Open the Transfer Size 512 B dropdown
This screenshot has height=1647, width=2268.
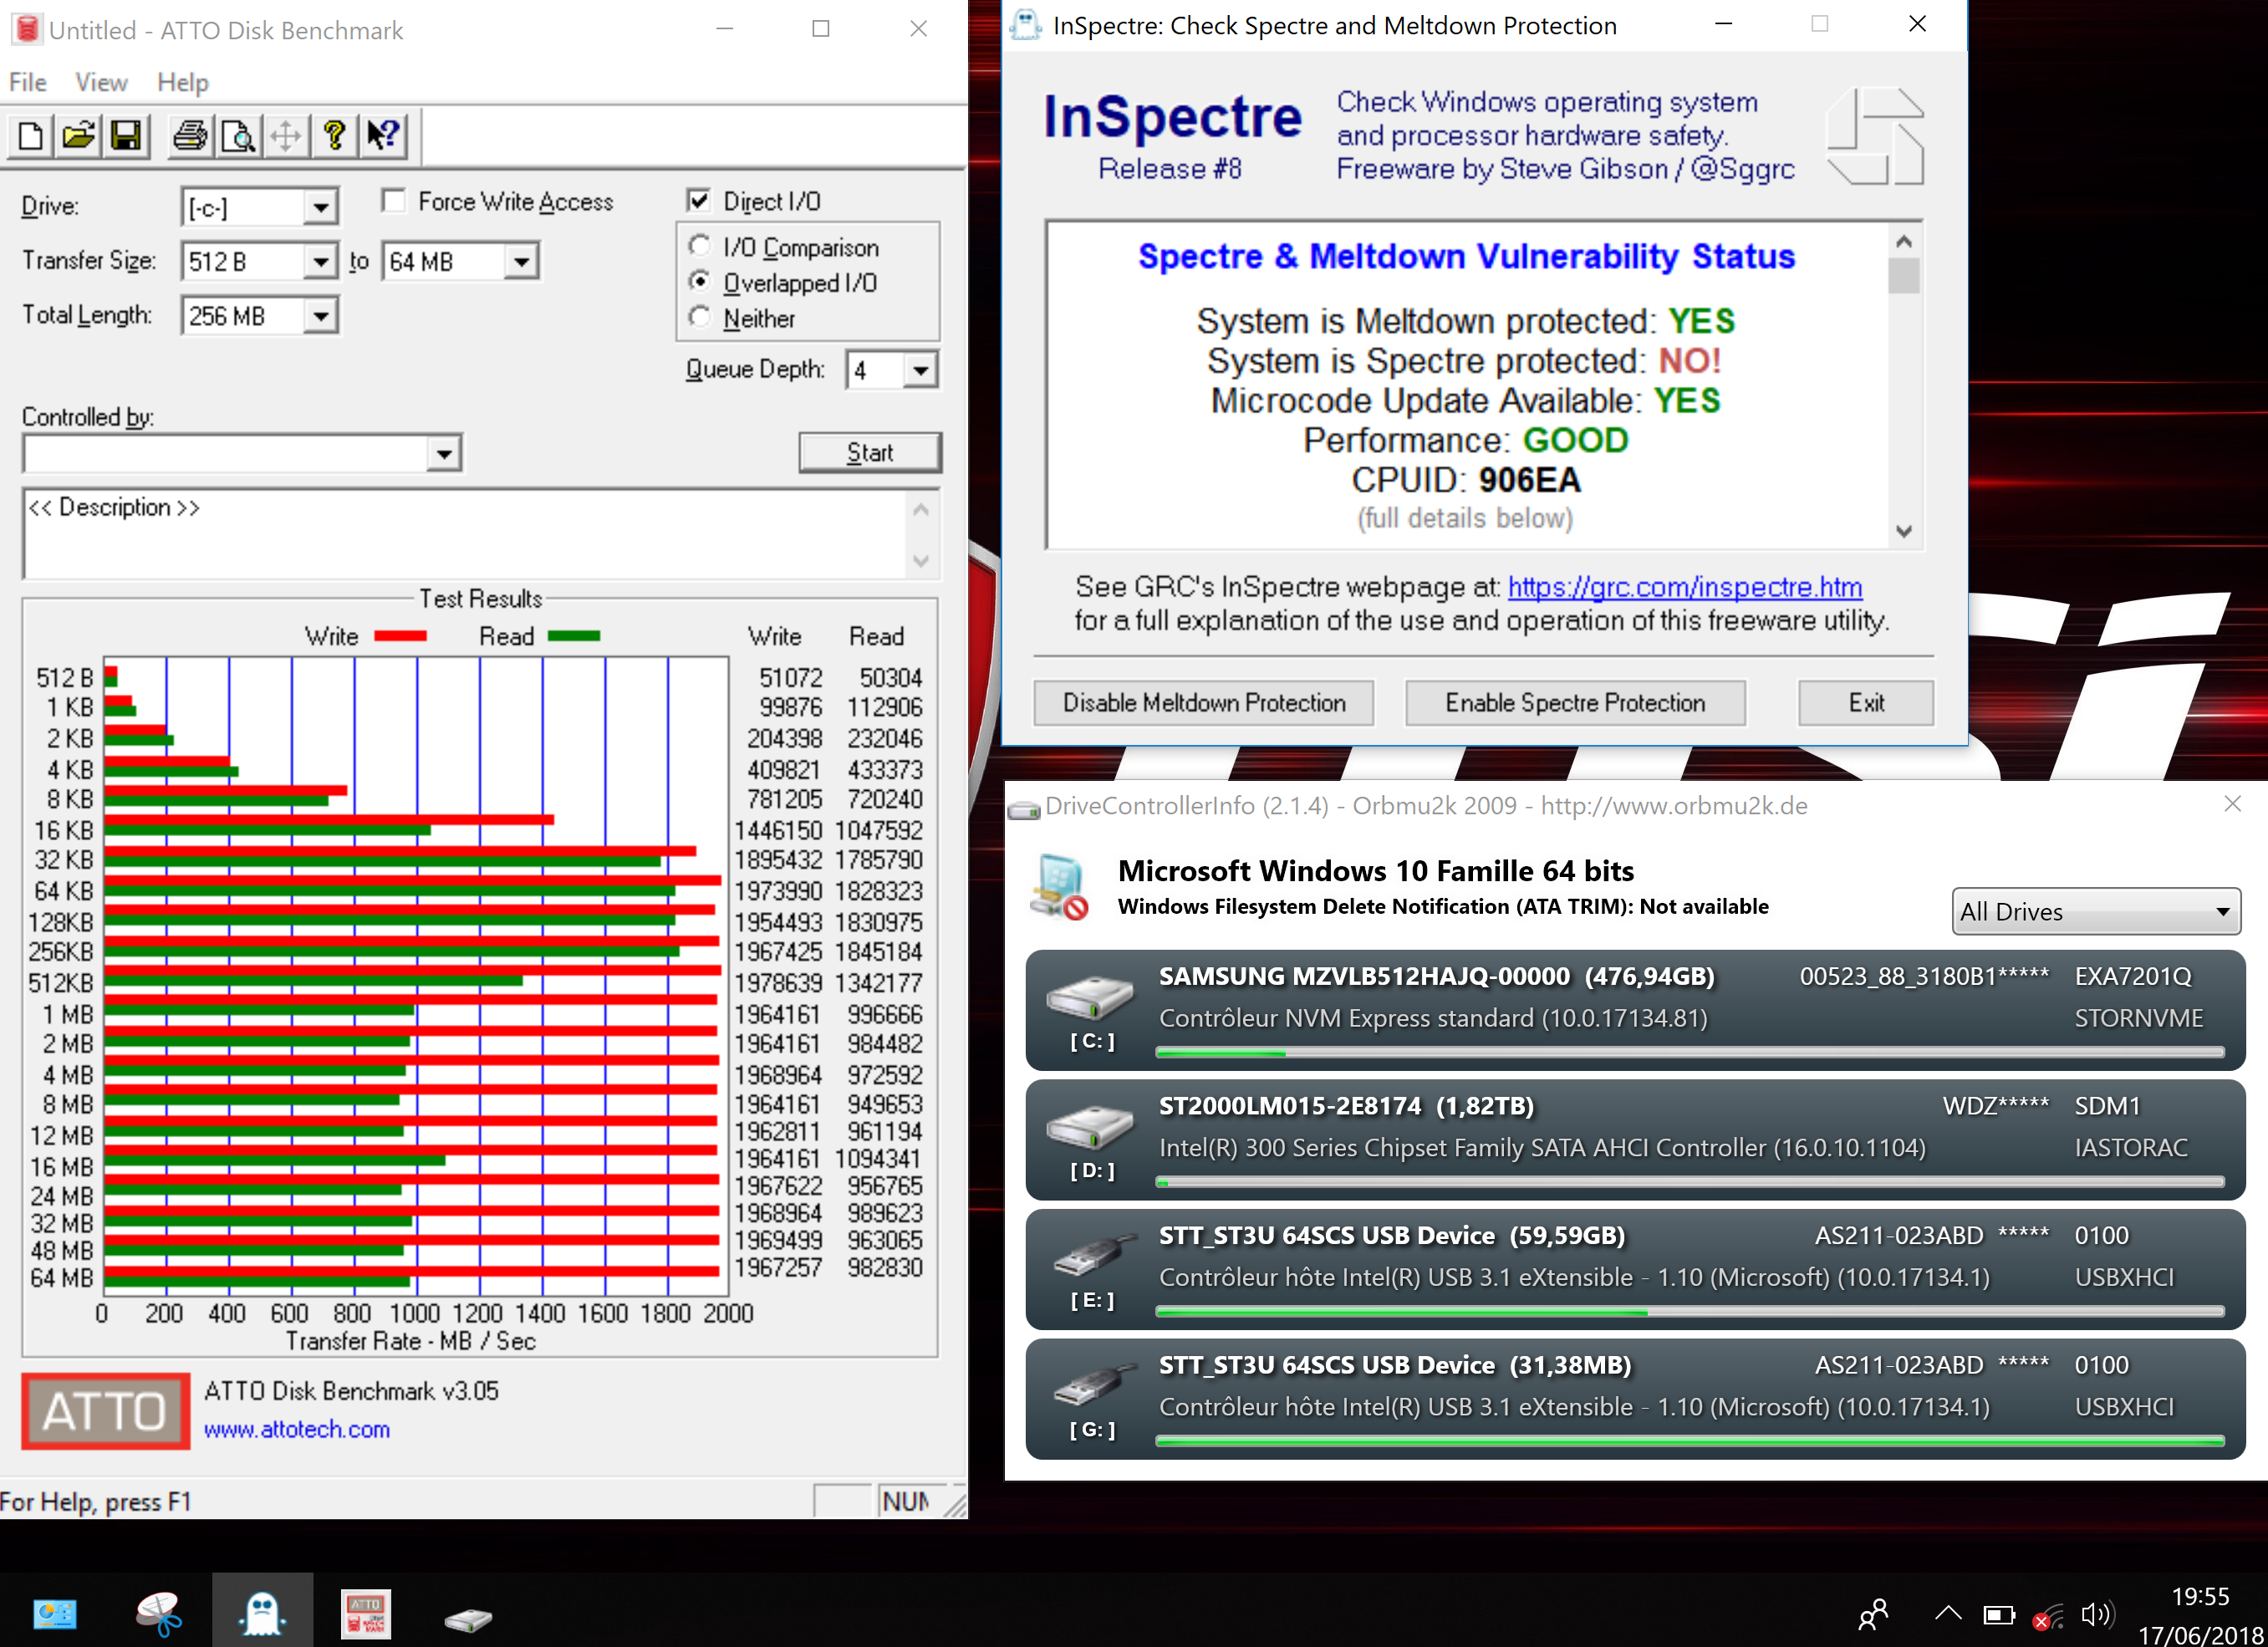[320, 262]
